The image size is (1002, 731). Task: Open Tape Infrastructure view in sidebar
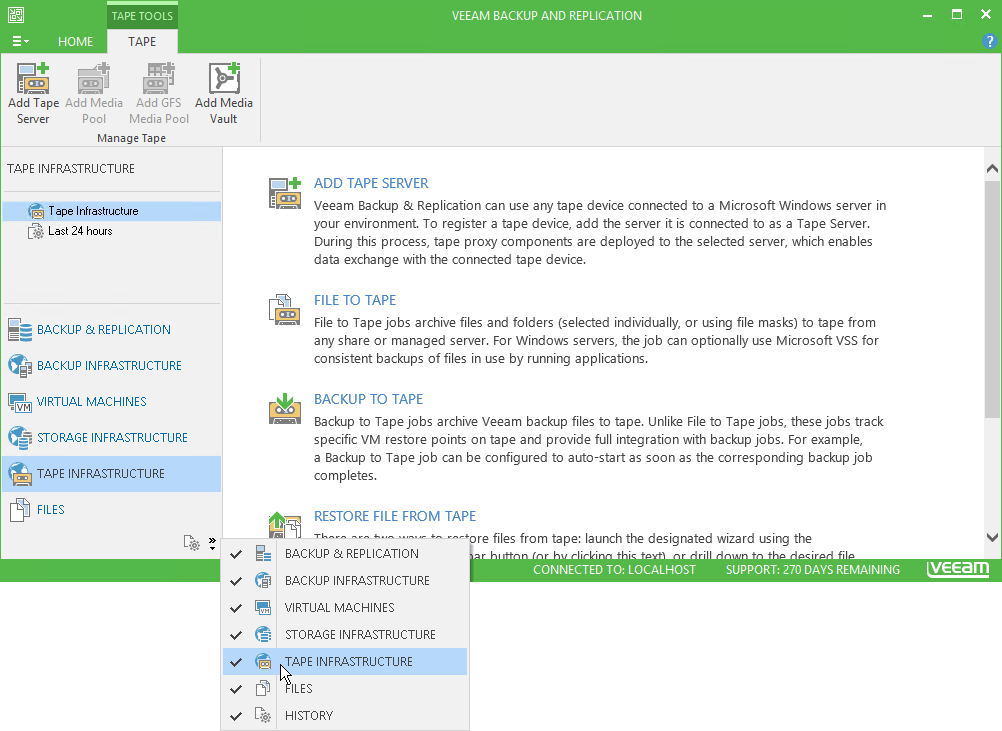coord(111,473)
